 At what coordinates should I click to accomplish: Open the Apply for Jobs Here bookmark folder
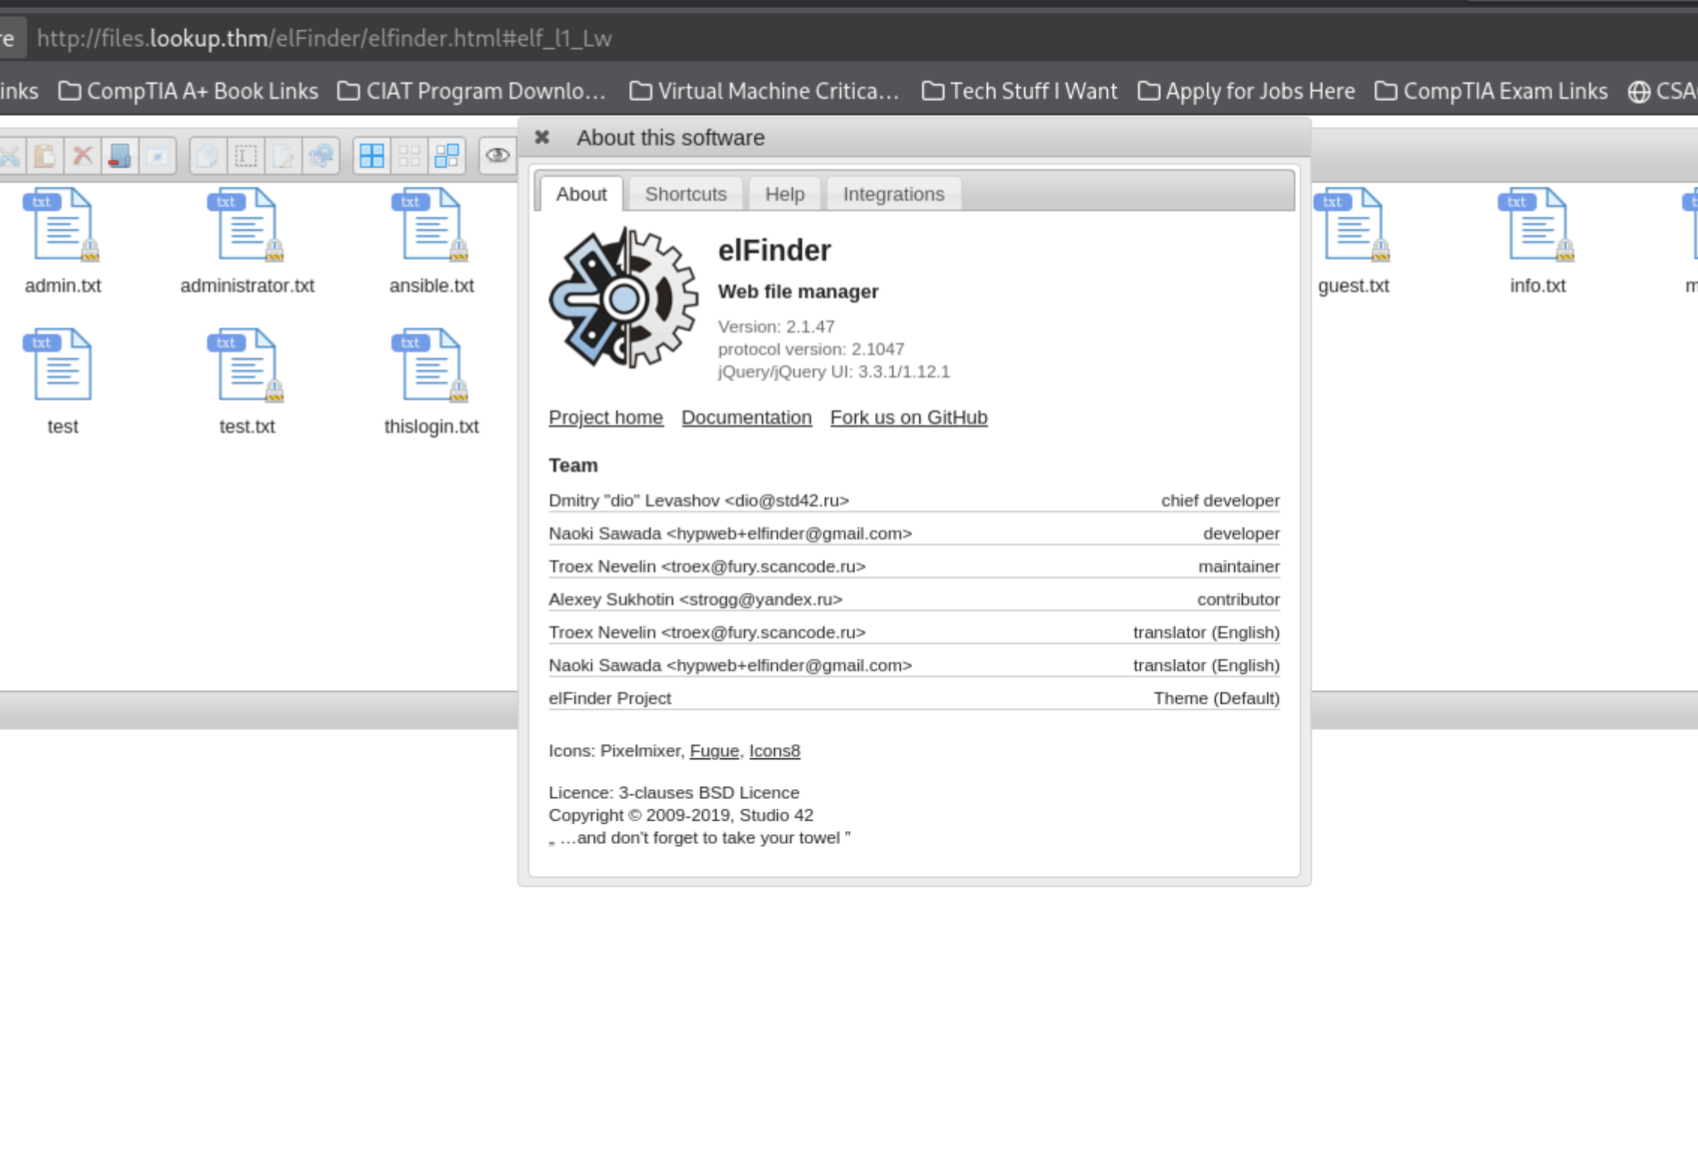coord(1246,91)
